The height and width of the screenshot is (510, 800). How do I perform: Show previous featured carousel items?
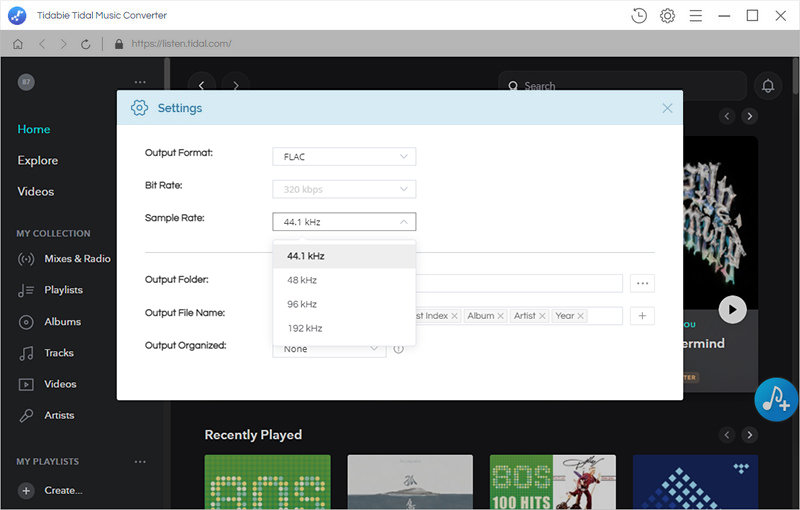(x=727, y=116)
